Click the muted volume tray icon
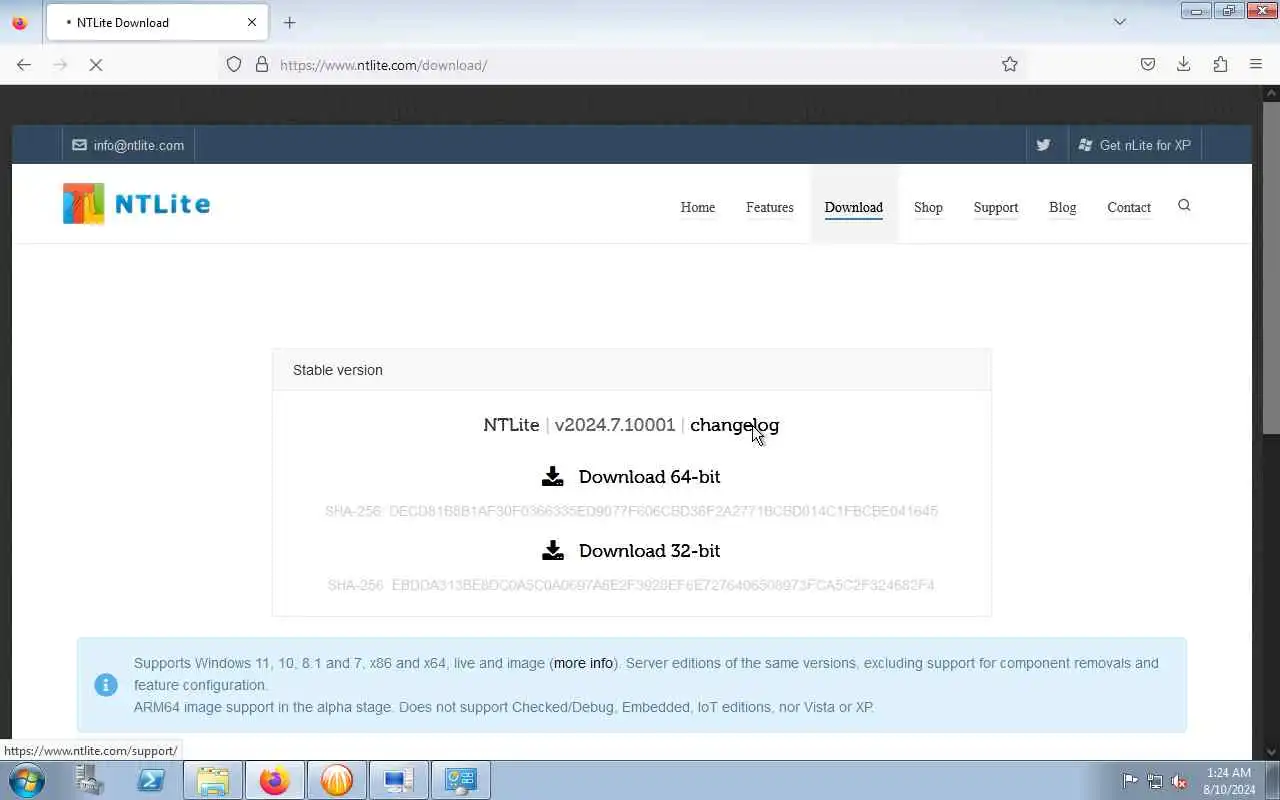Screen dimensions: 1280x800 (x=1180, y=781)
